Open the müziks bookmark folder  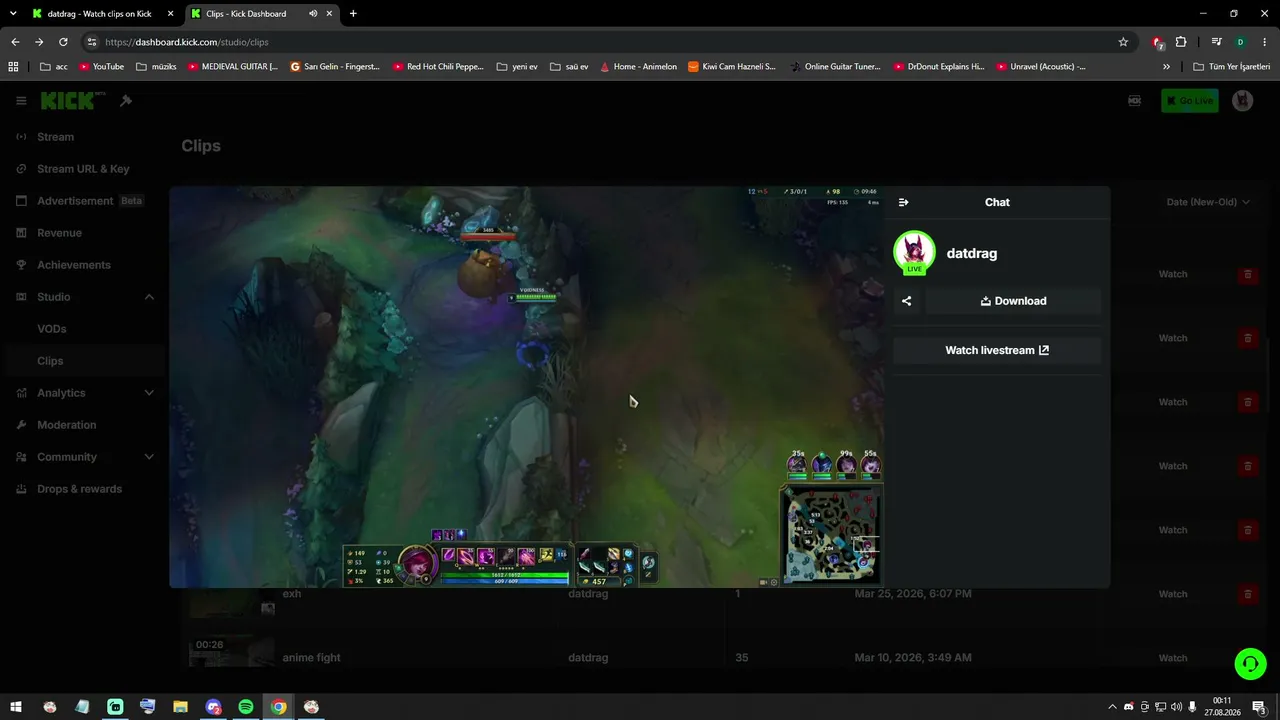tap(156, 67)
